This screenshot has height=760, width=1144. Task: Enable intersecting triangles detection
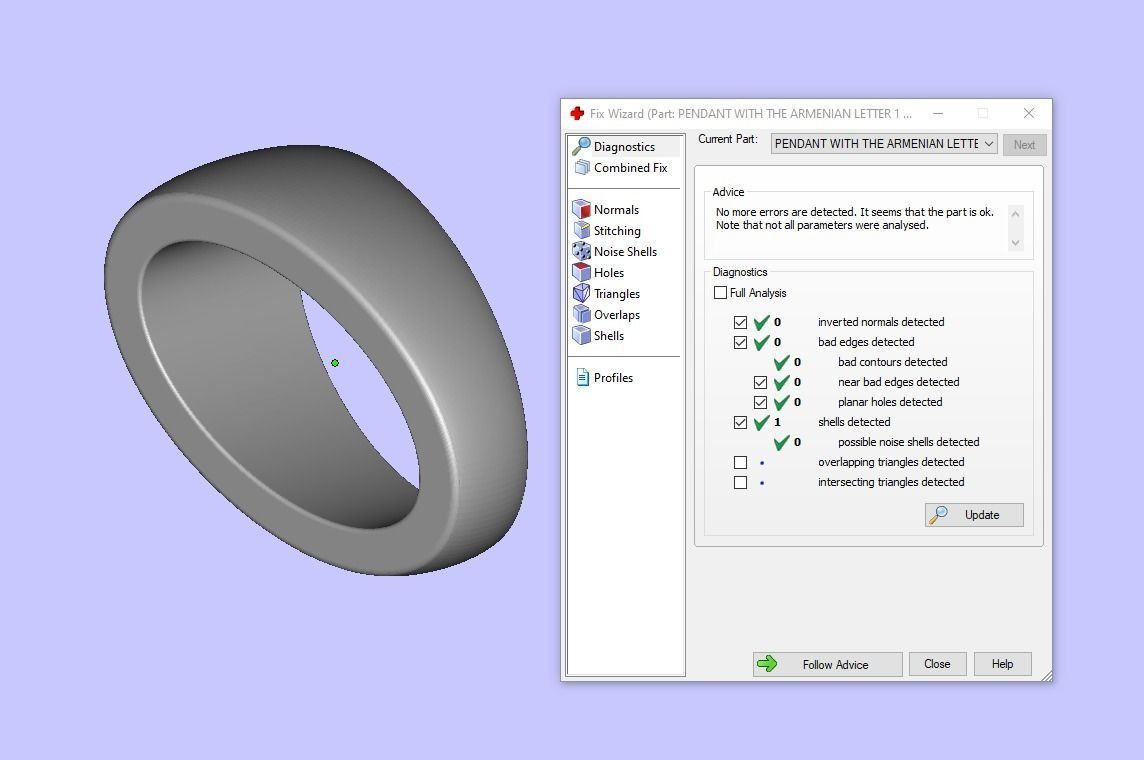tap(741, 482)
